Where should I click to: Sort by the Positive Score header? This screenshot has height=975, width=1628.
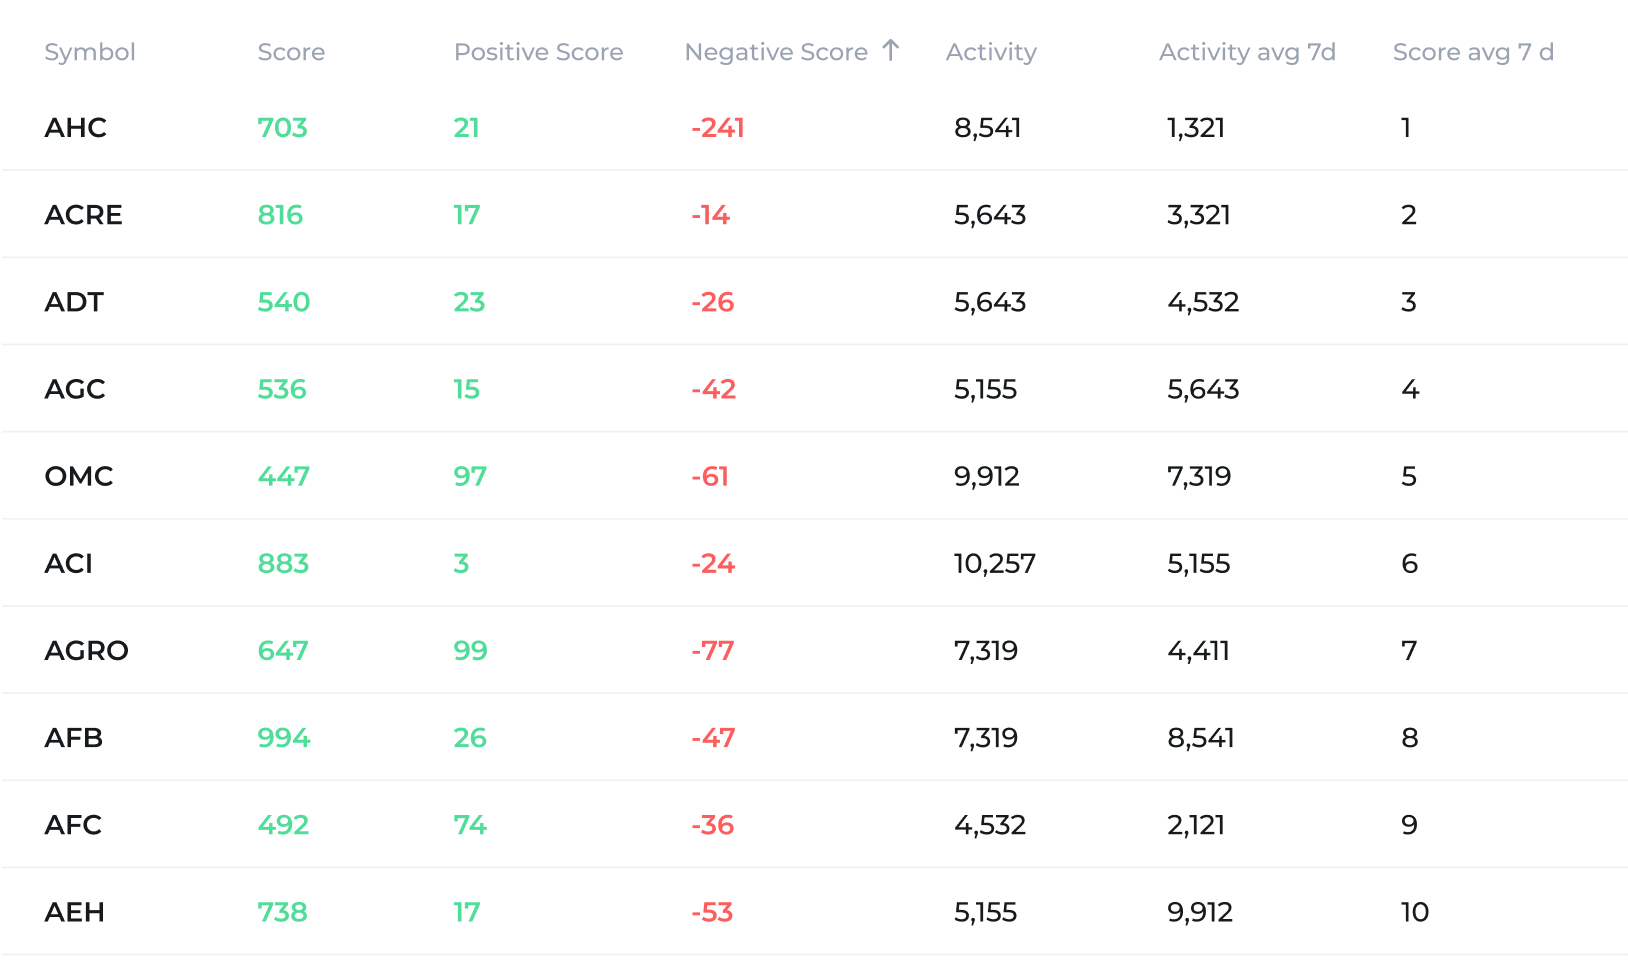click(x=539, y=52)
